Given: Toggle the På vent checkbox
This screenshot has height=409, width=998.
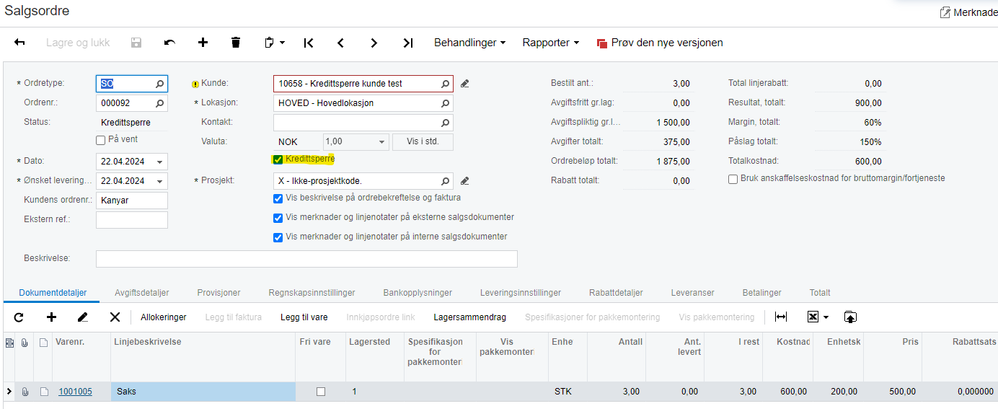Looking at the screenshot, I should [100, 139].
